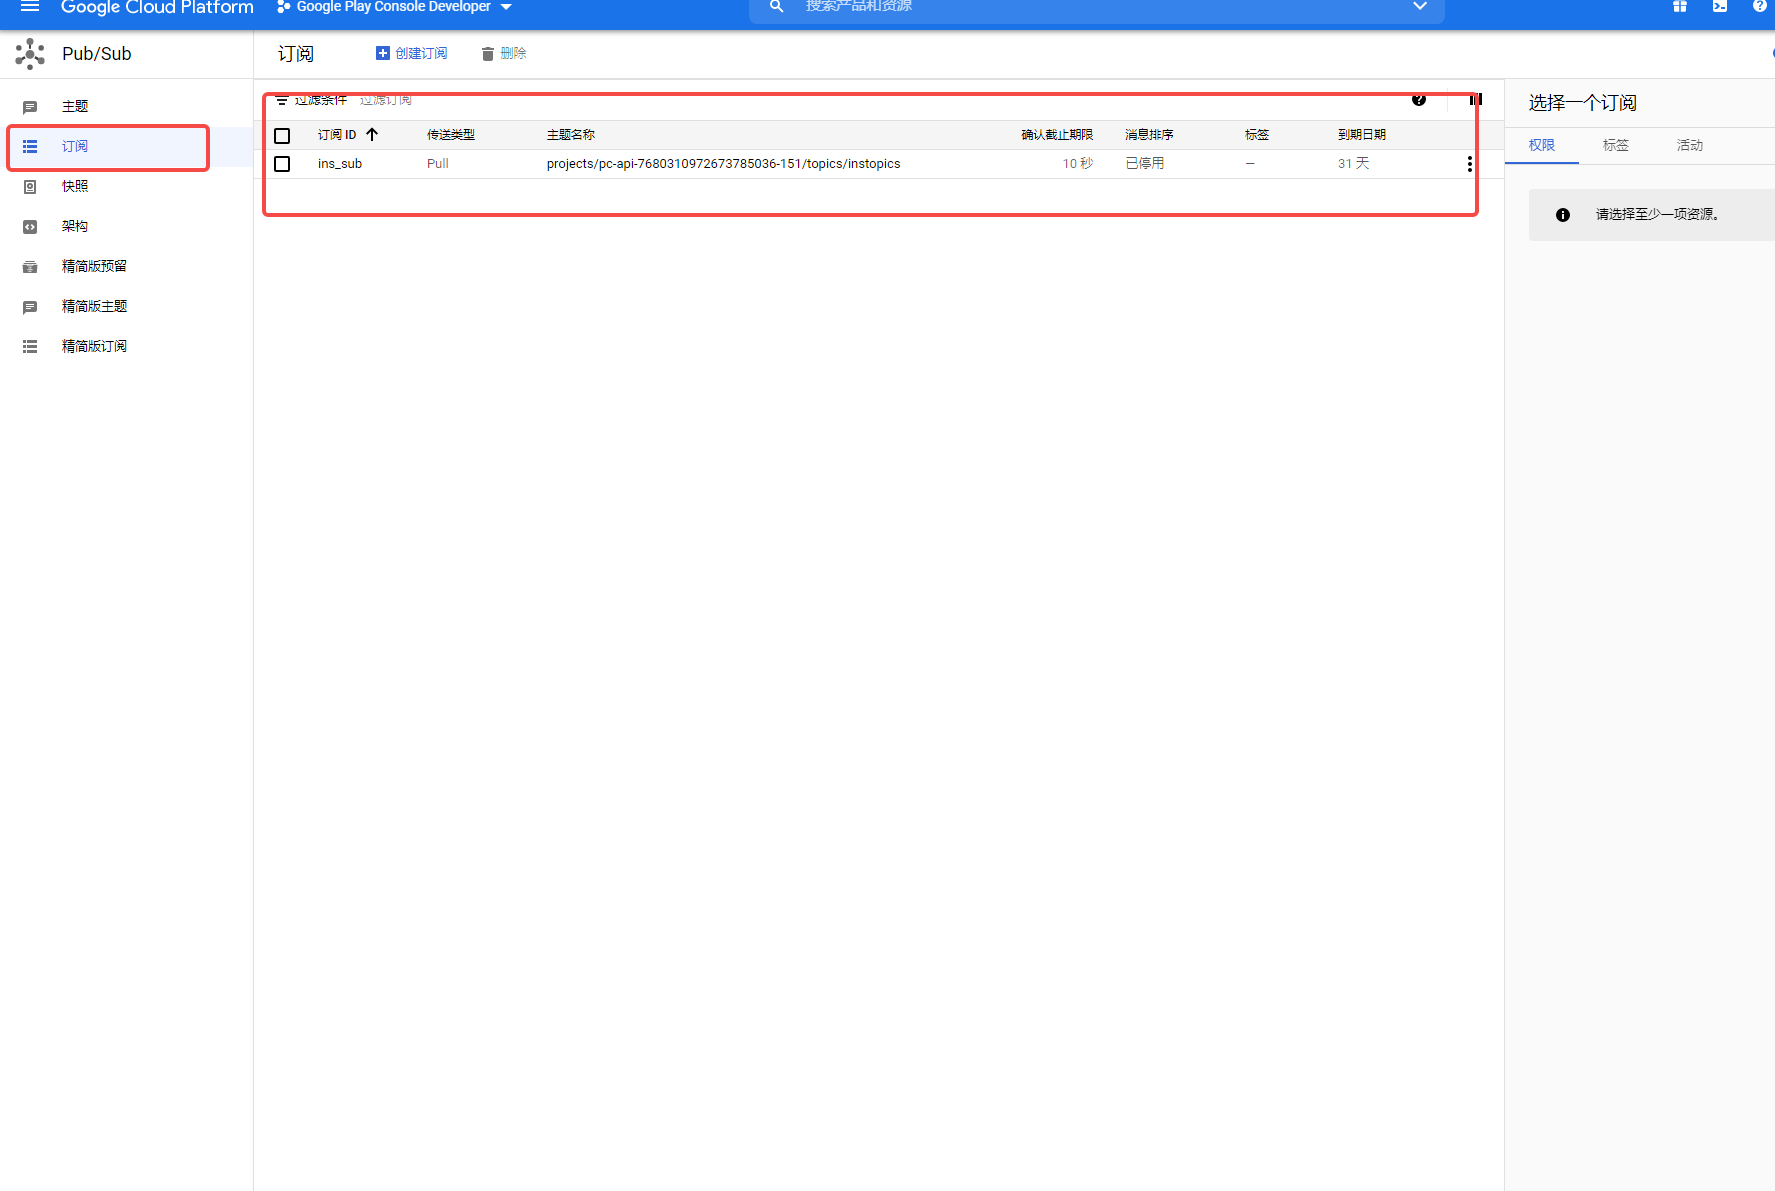Open 订阅 in sidebar
The height and width of the screenshot is (1191, 1775).
coord(75,147)
